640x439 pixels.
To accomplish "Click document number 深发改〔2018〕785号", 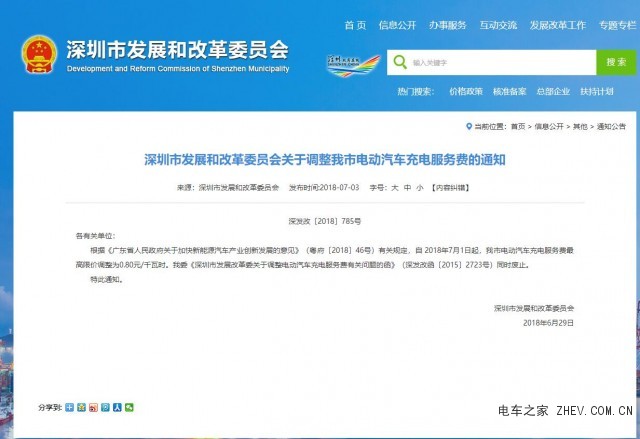I will [x=325, y=221].
